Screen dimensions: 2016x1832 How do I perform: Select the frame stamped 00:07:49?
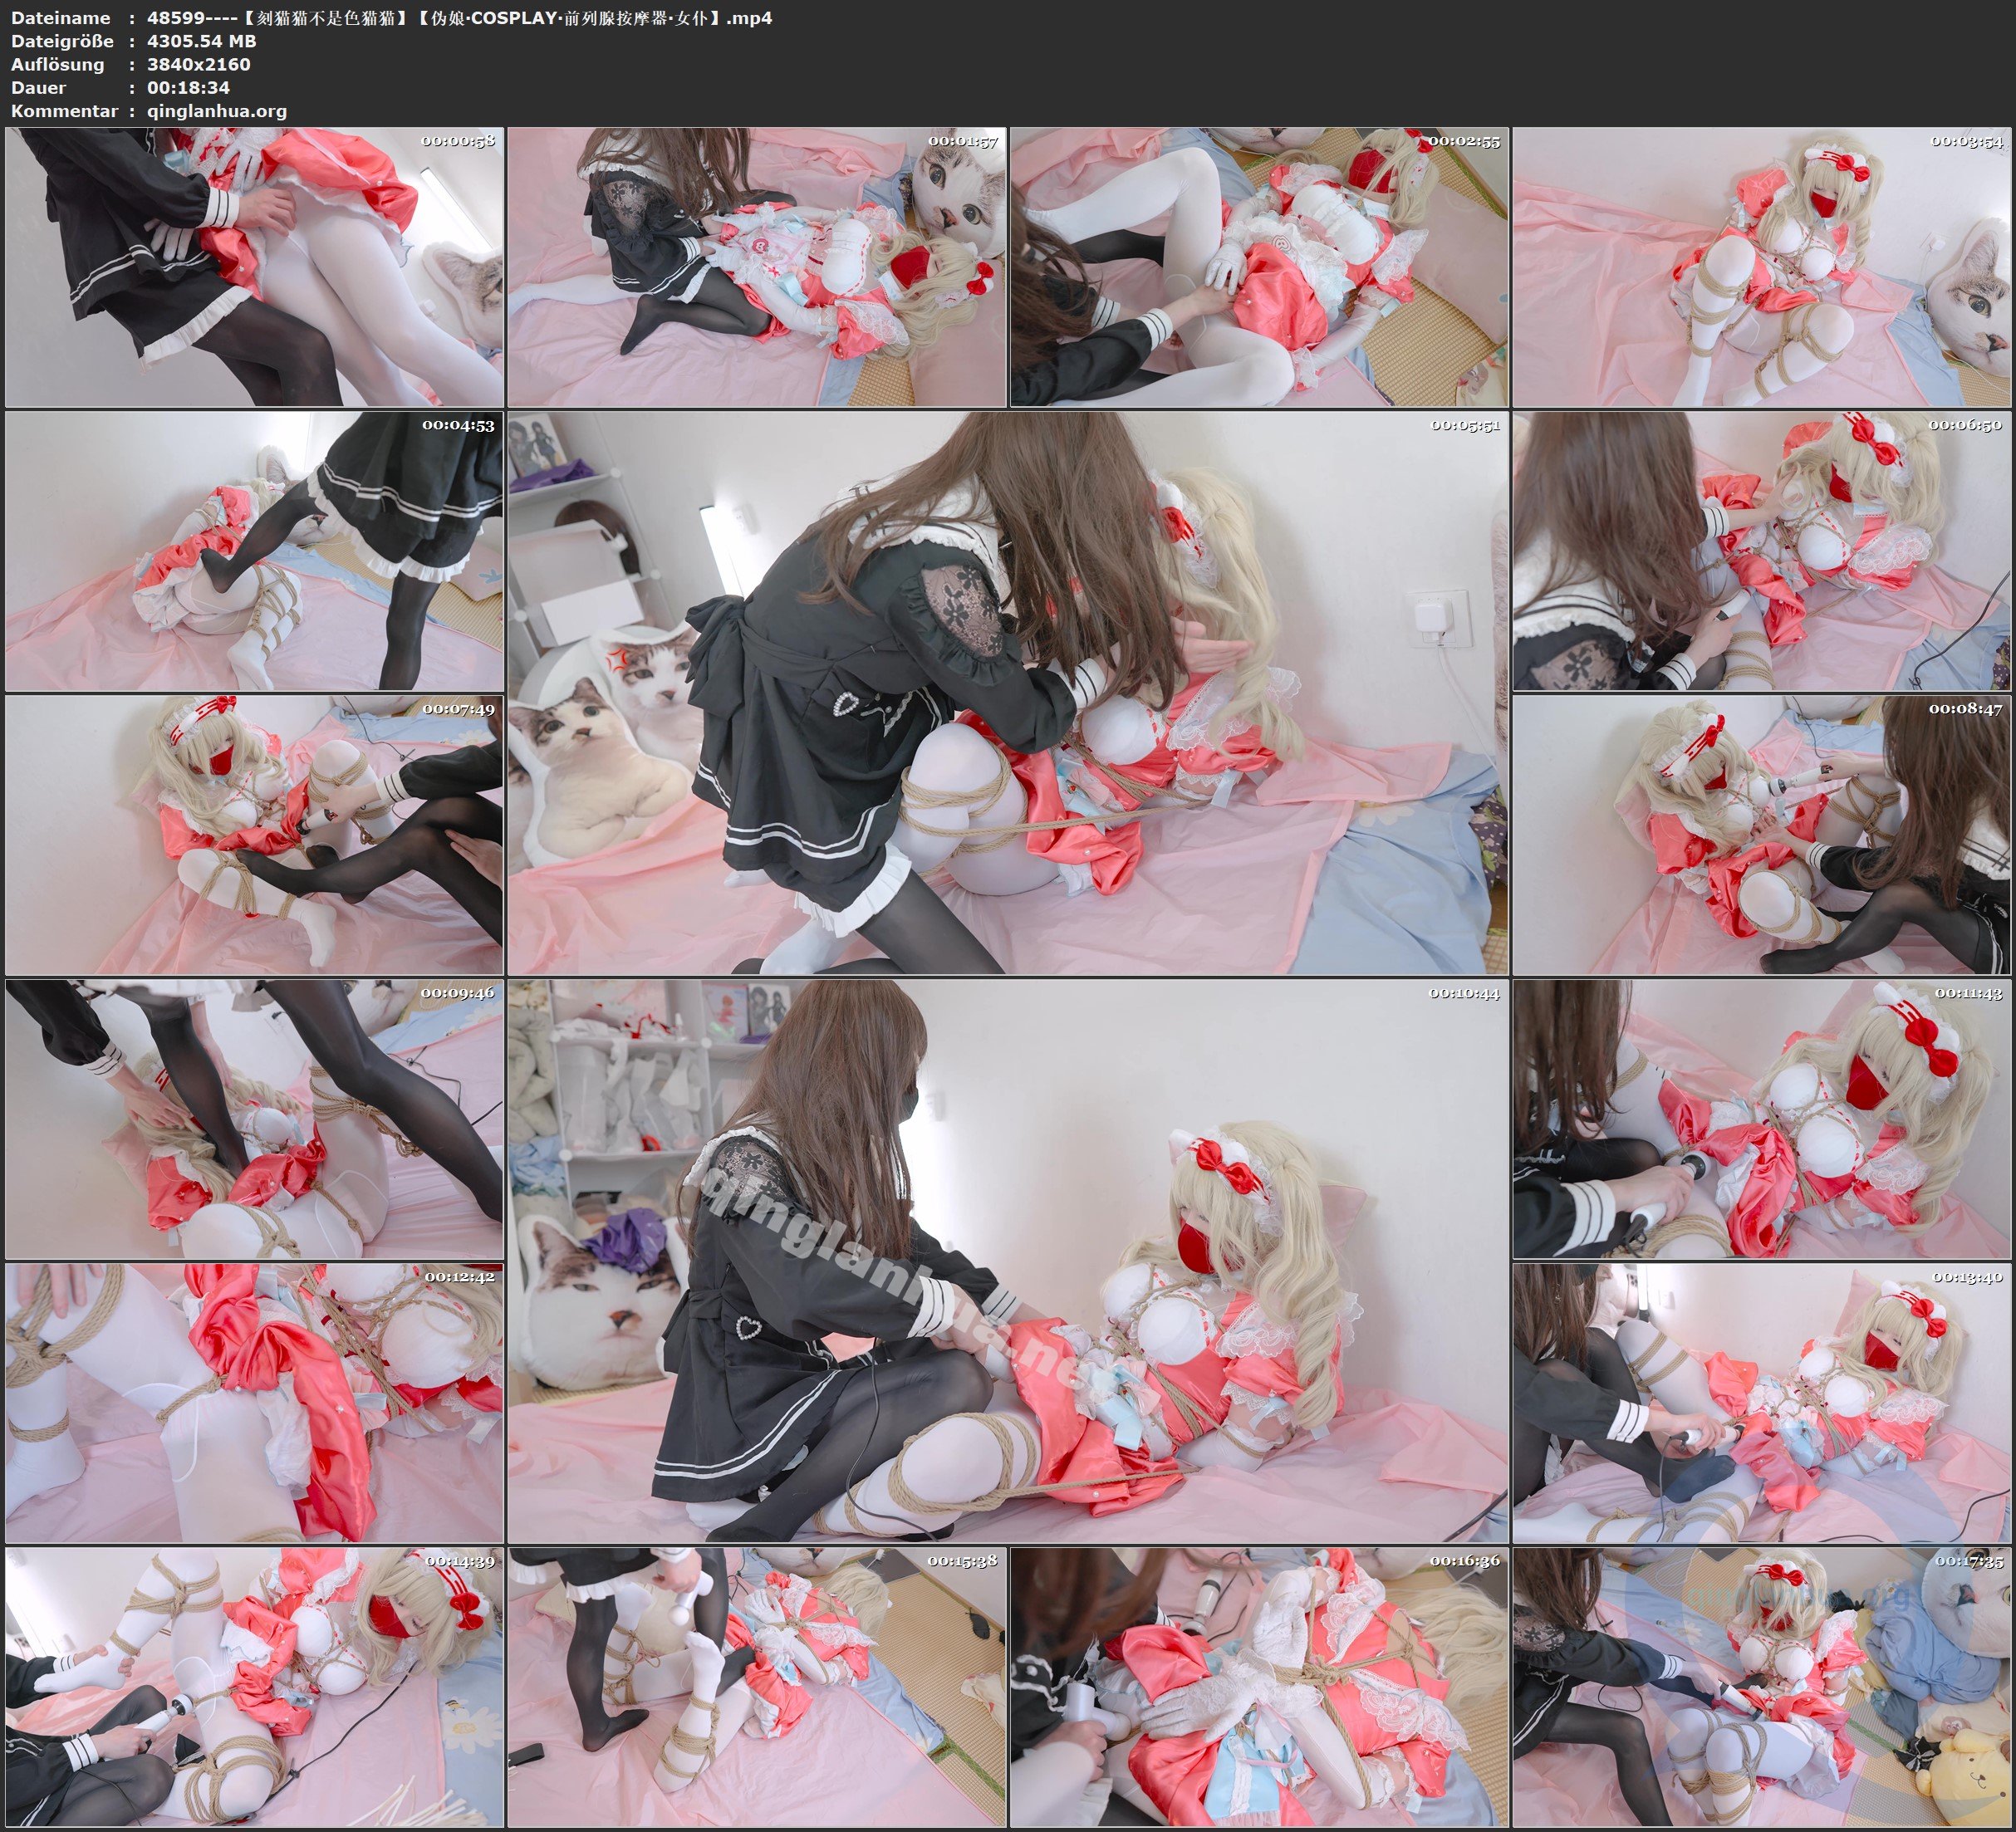[x=254, y=835]
